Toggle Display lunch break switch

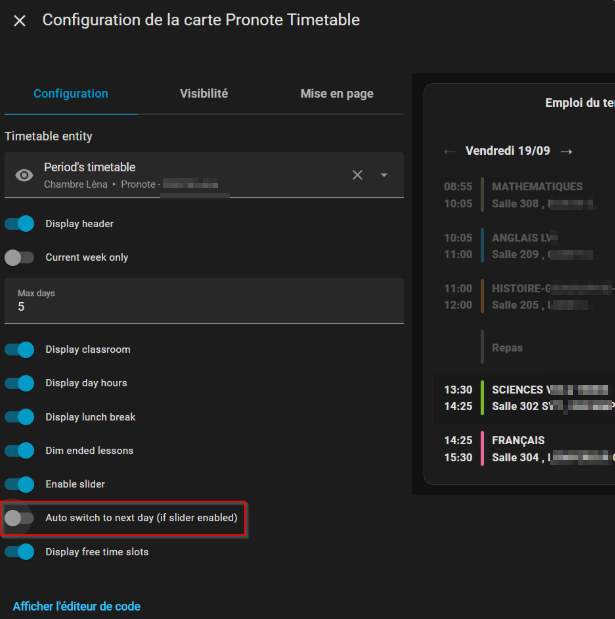coord(20,417)
